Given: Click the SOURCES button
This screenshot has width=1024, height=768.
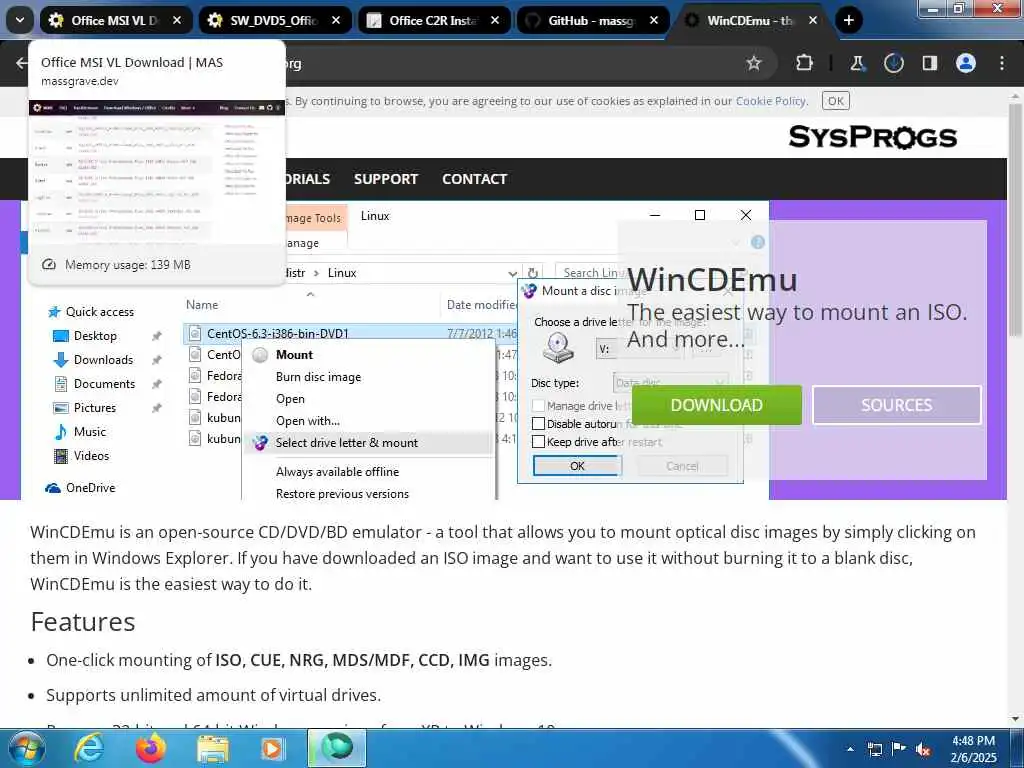Looking at the screenshot, I should coord(897,405).
